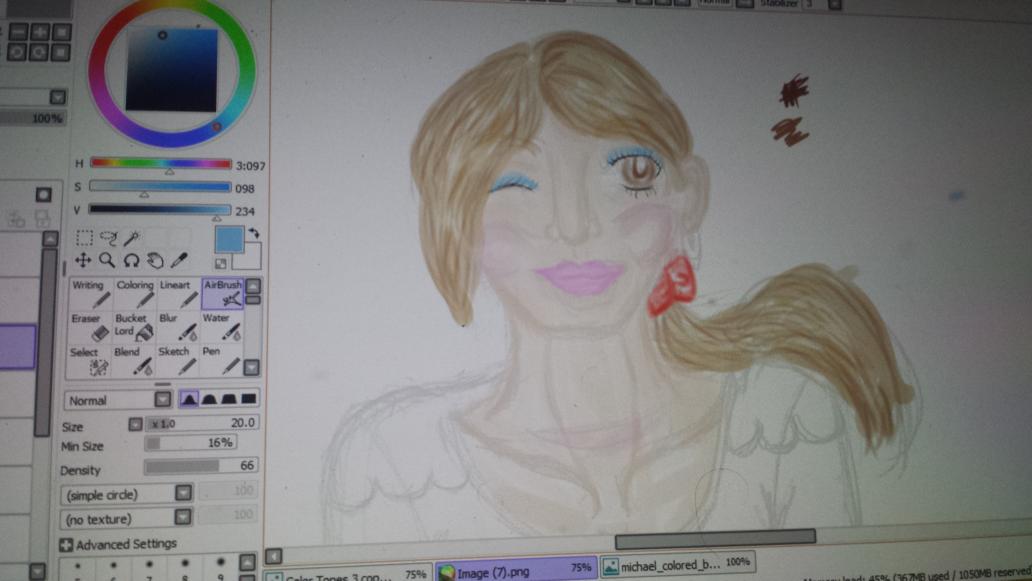
Task: Select the move tool with four arrows
Action: [x=83, y=260]
